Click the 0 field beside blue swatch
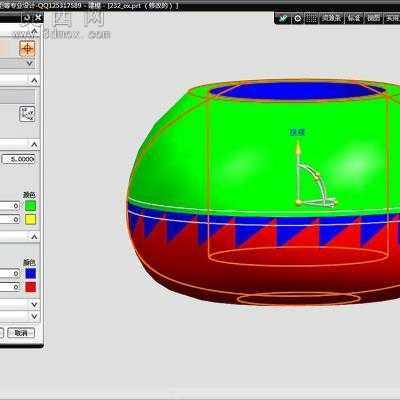Image resolution: width=400 pixels, height=400 pixels. (x=10, y=274)
